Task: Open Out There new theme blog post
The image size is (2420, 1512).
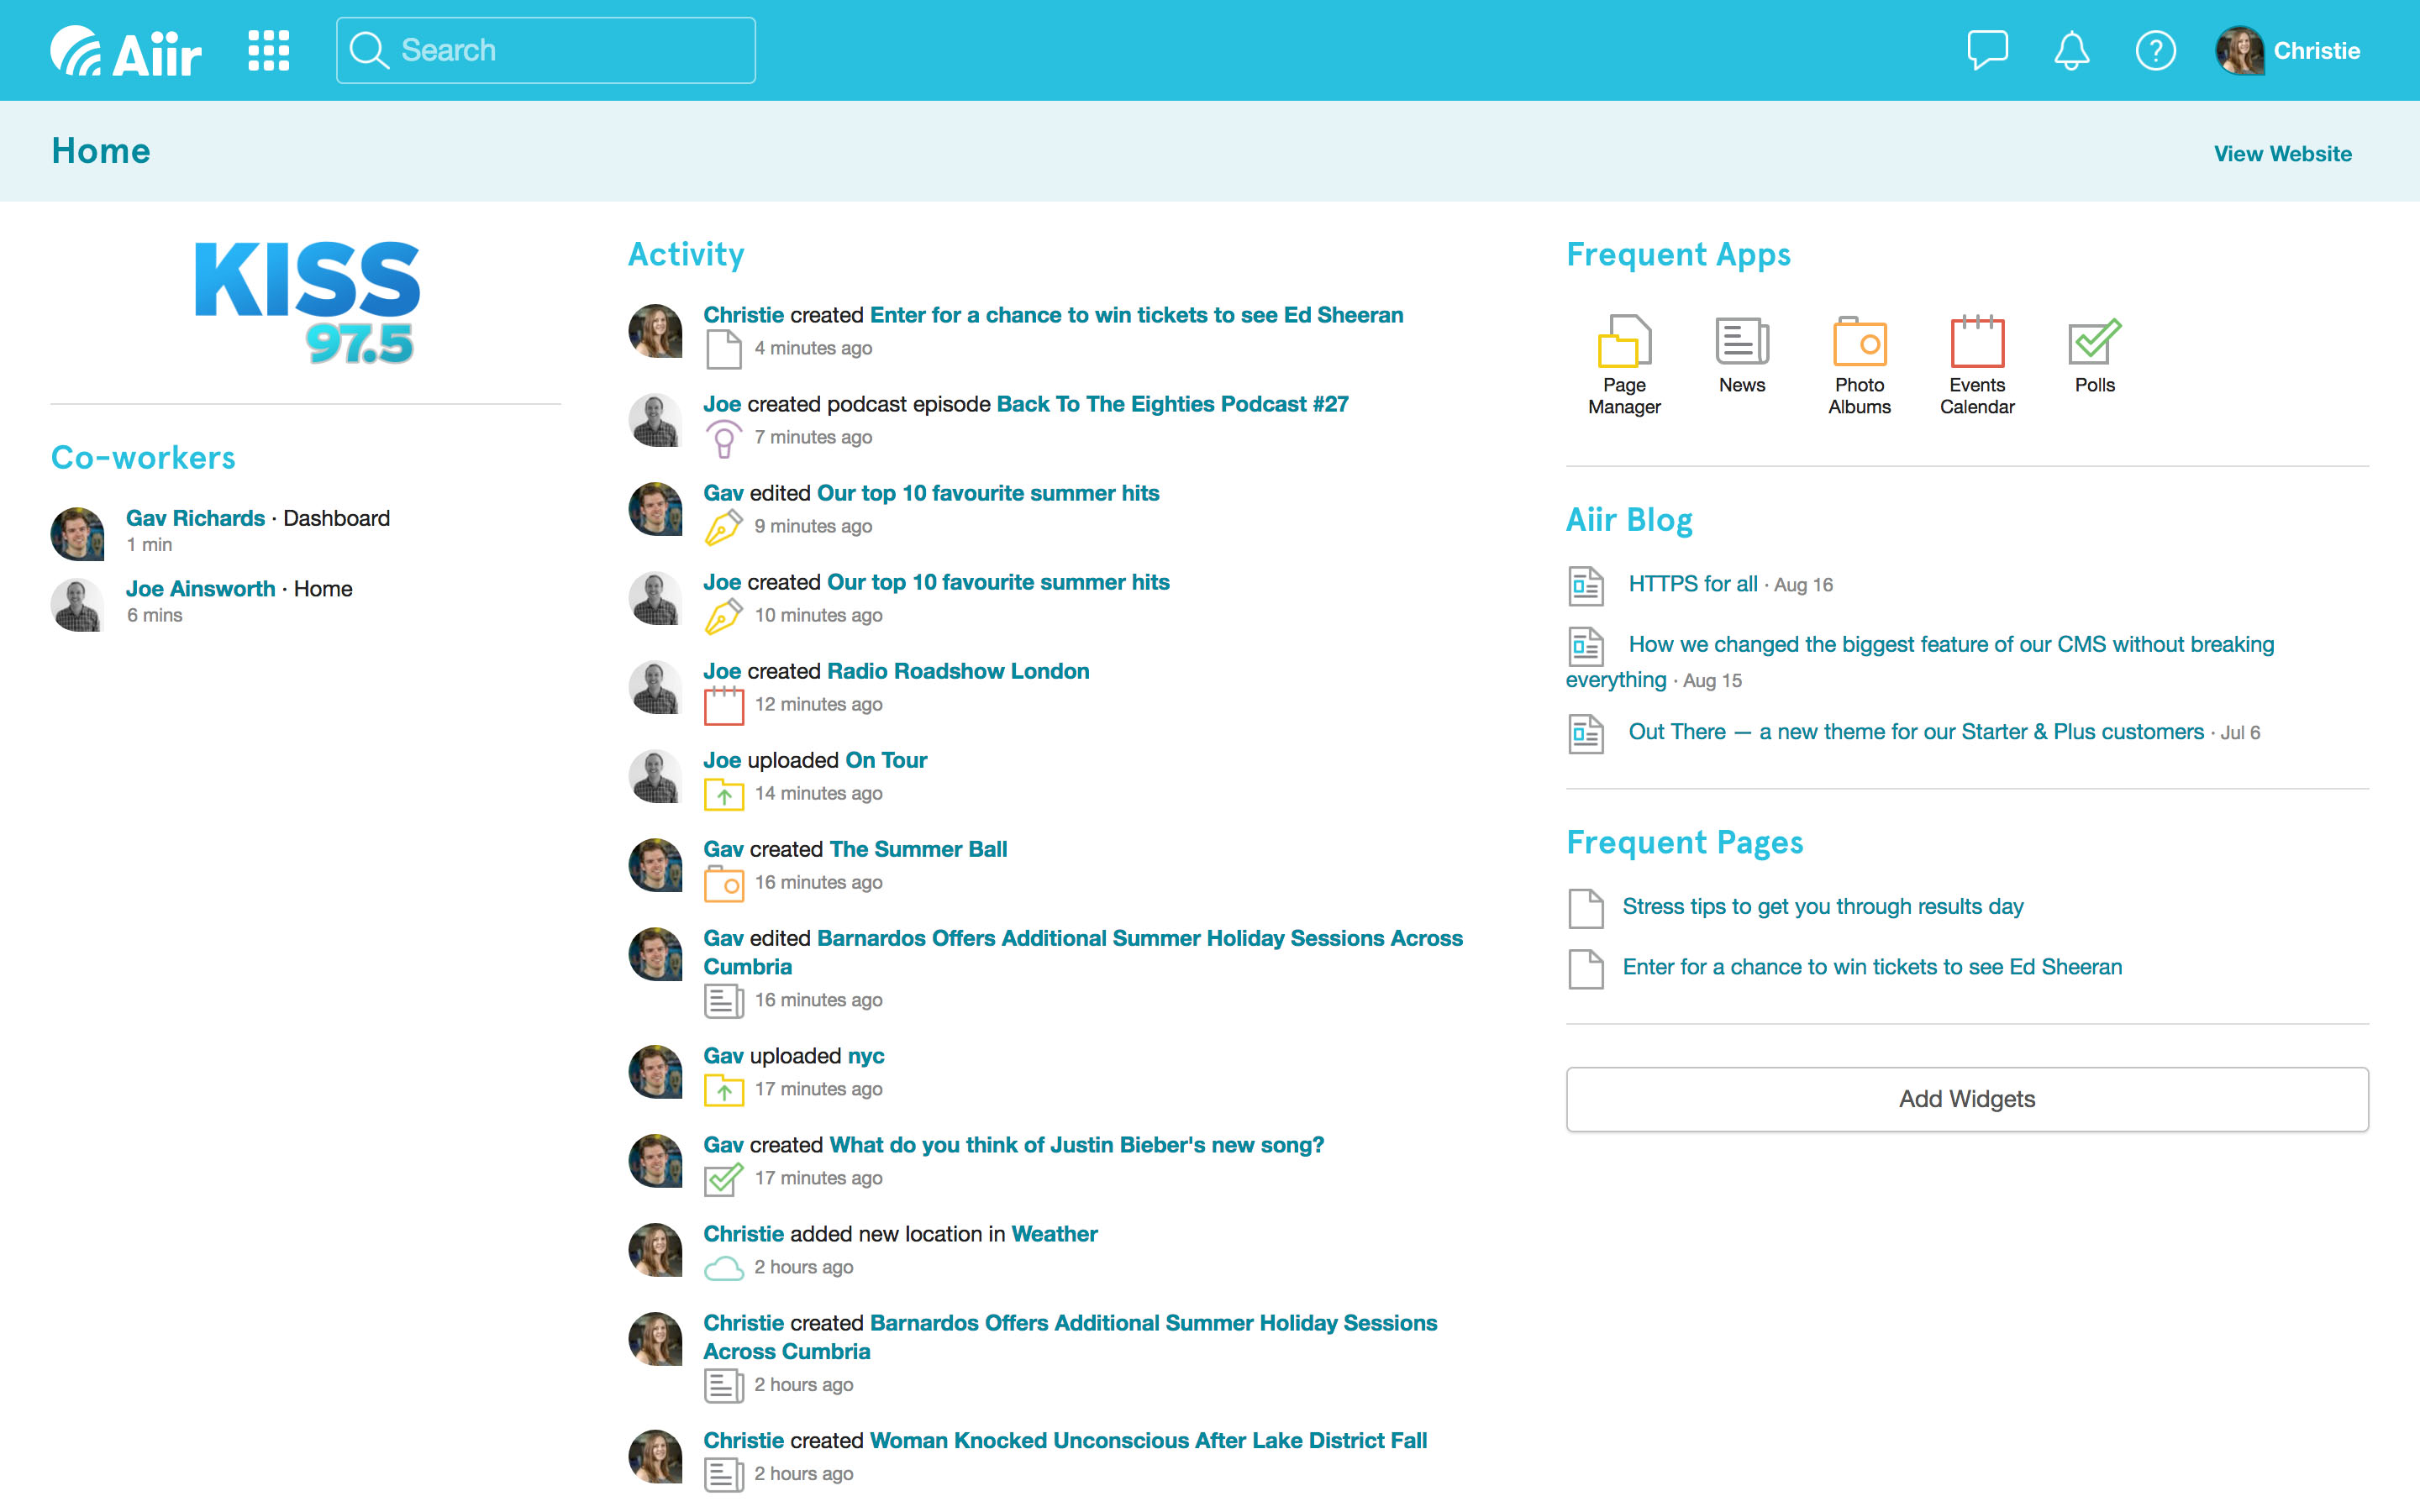Action: (1916, 732)
